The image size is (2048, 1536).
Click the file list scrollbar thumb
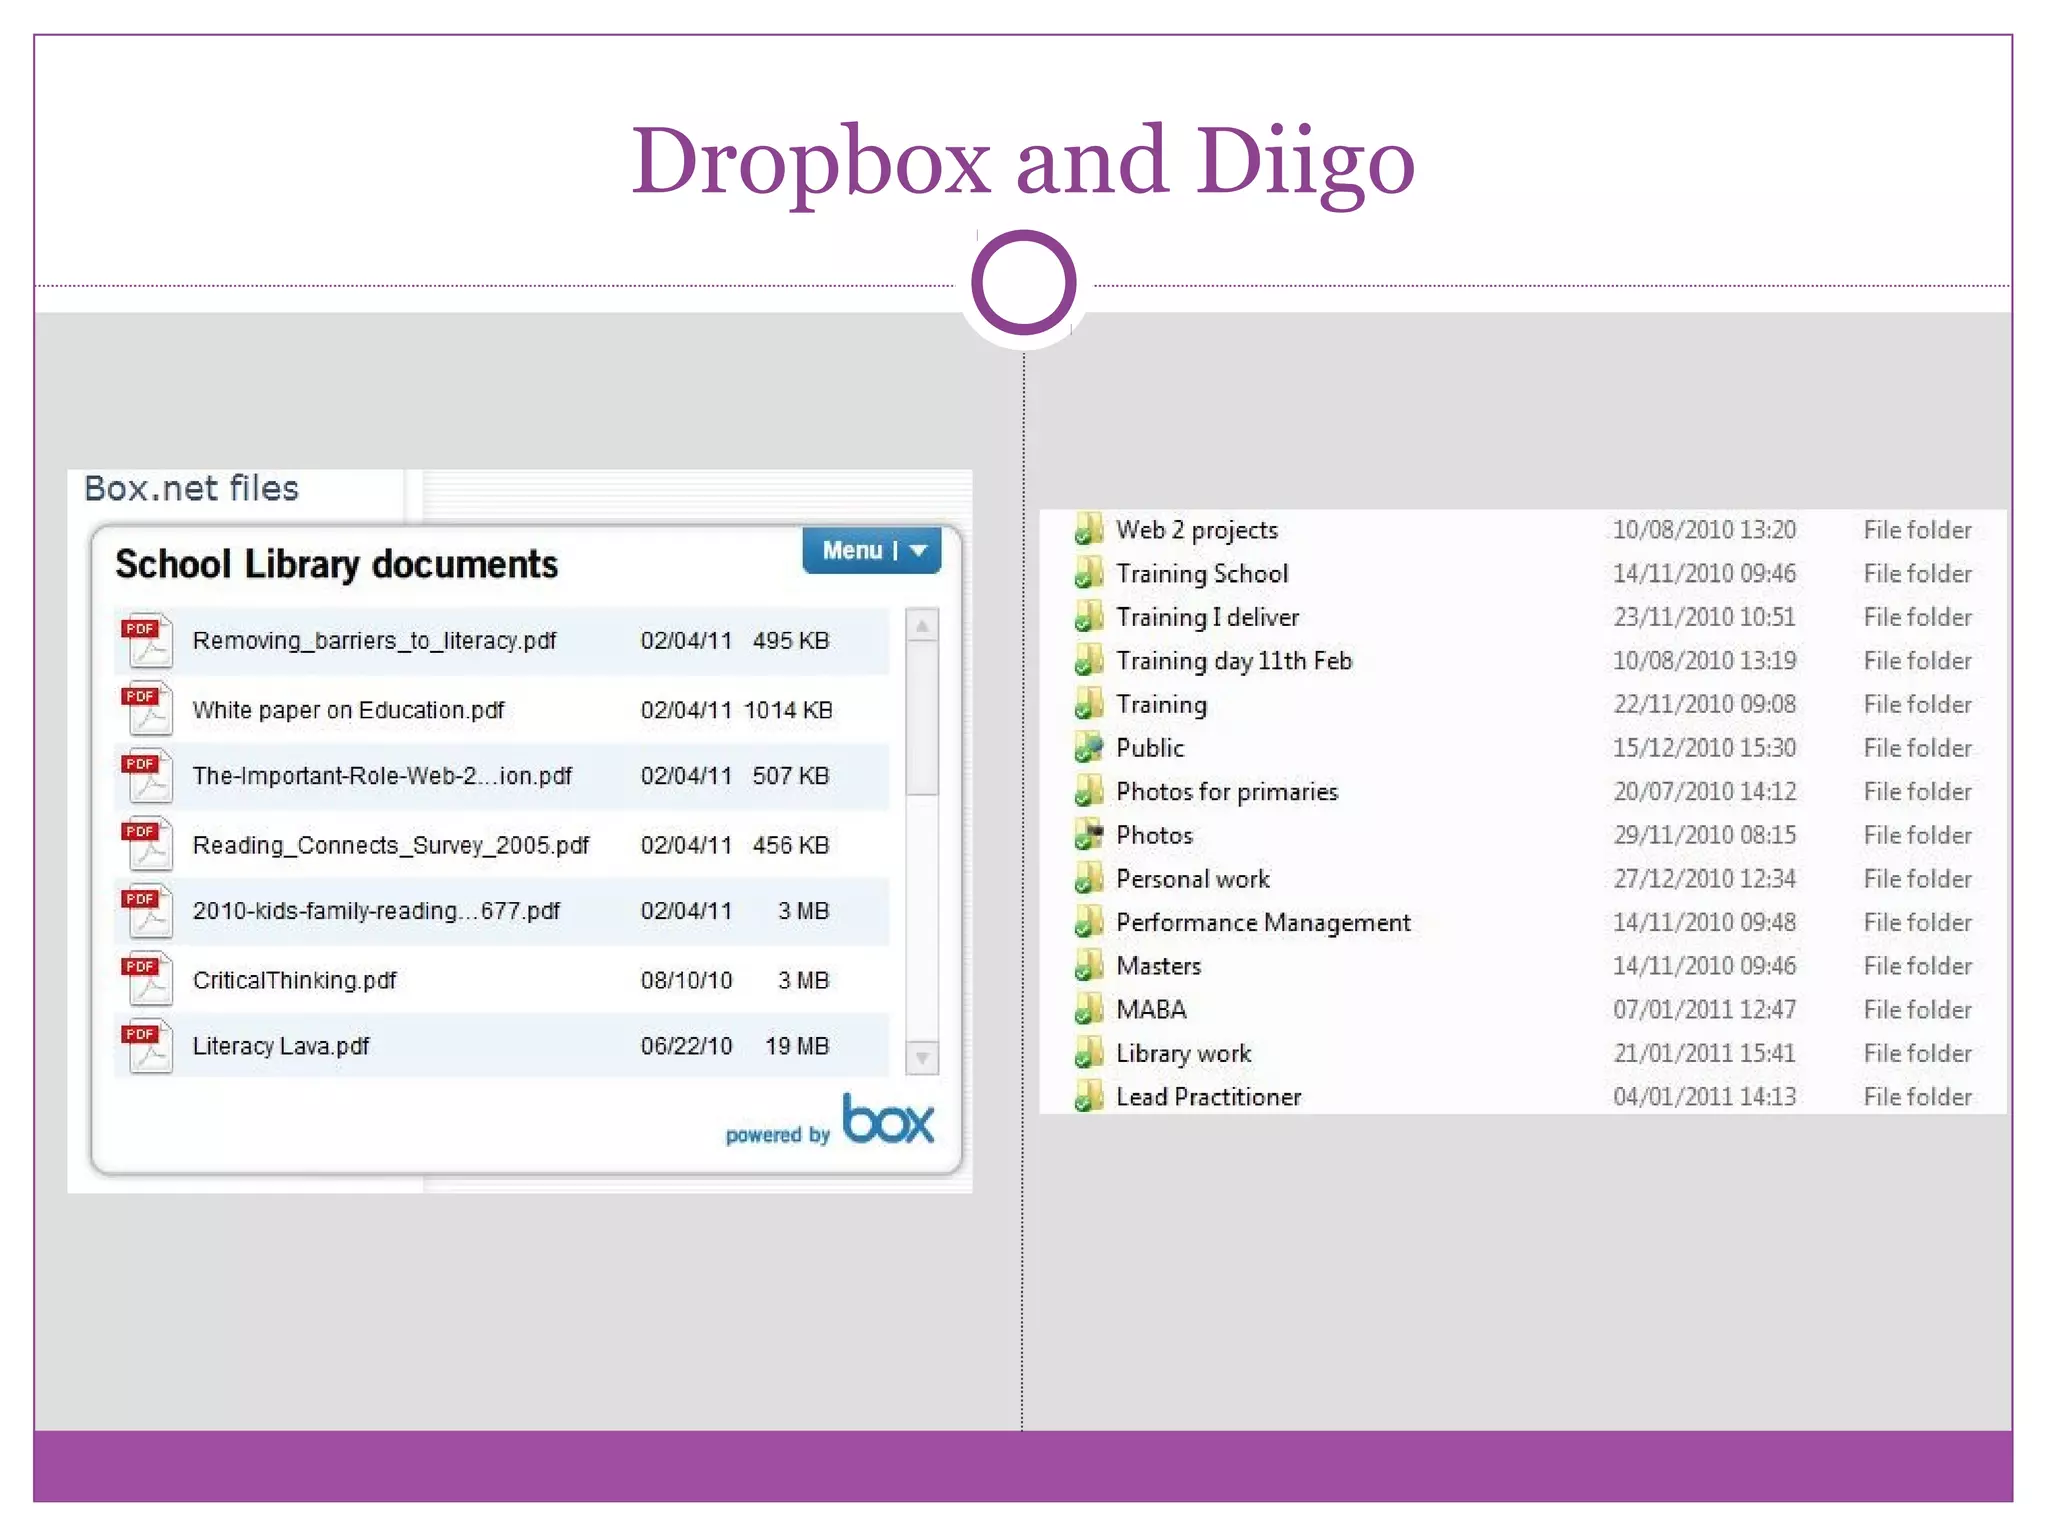922,720
